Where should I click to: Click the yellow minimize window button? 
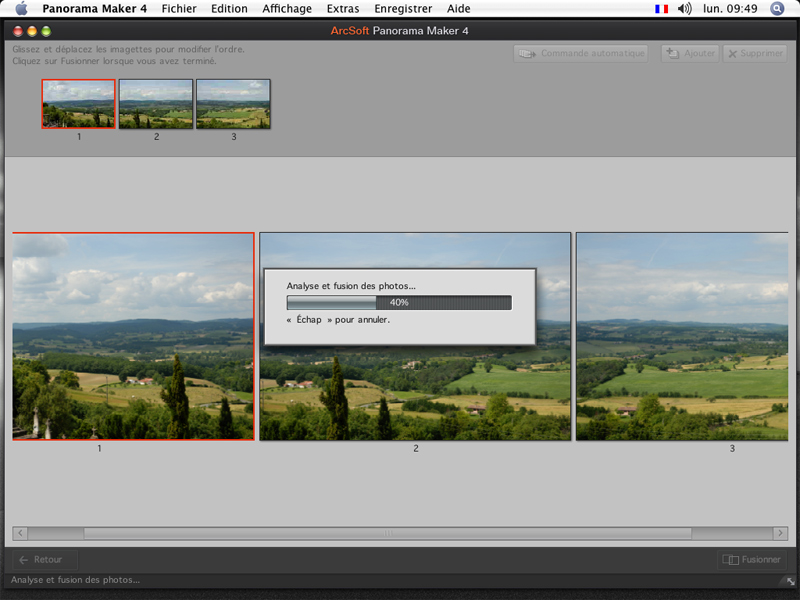point(32,31)
